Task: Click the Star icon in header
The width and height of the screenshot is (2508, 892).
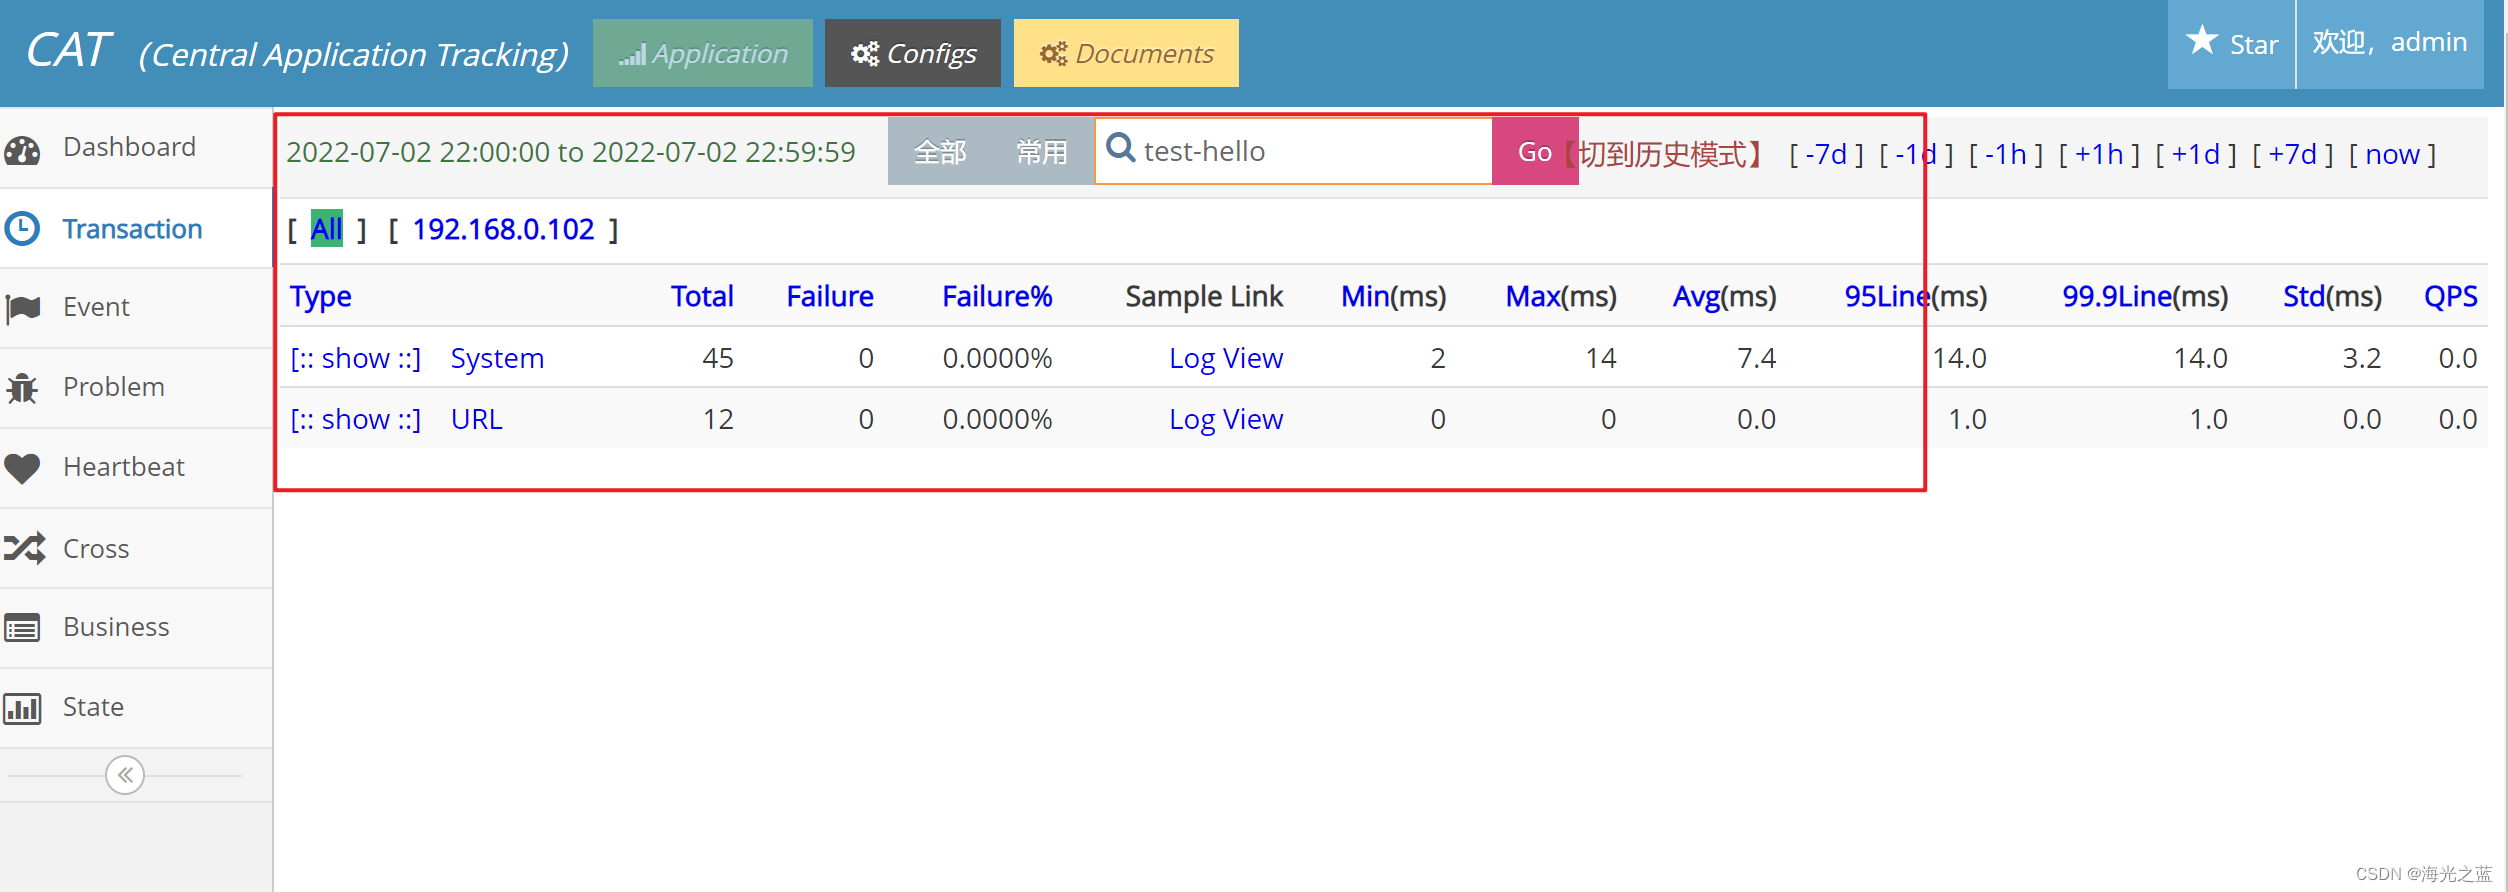Action: tap(2202, 41)
